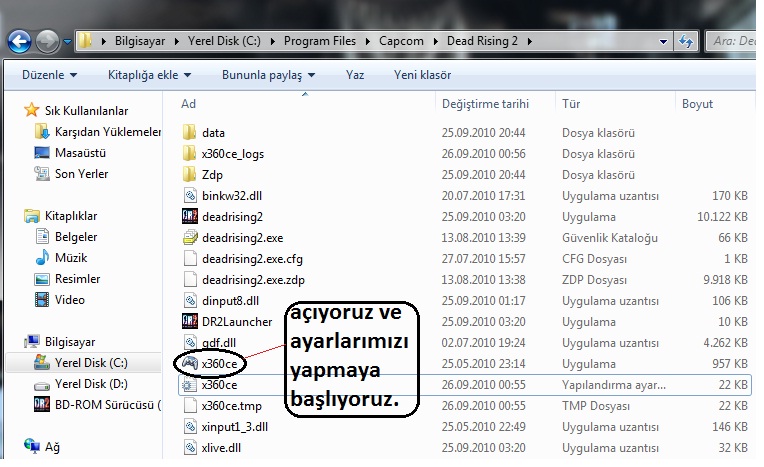
Task: Click the Güvenlik Kataloğu type text
Action: coord(610,238)
